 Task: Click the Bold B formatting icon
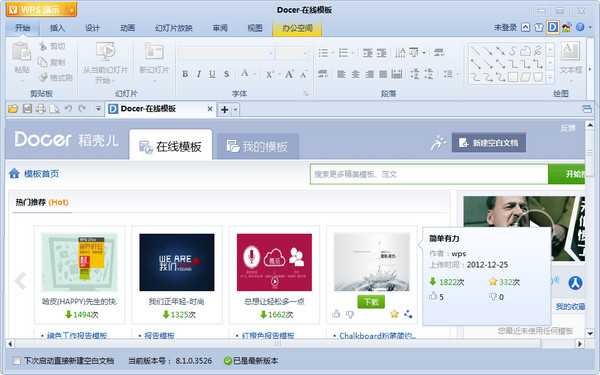click(185, 74)
